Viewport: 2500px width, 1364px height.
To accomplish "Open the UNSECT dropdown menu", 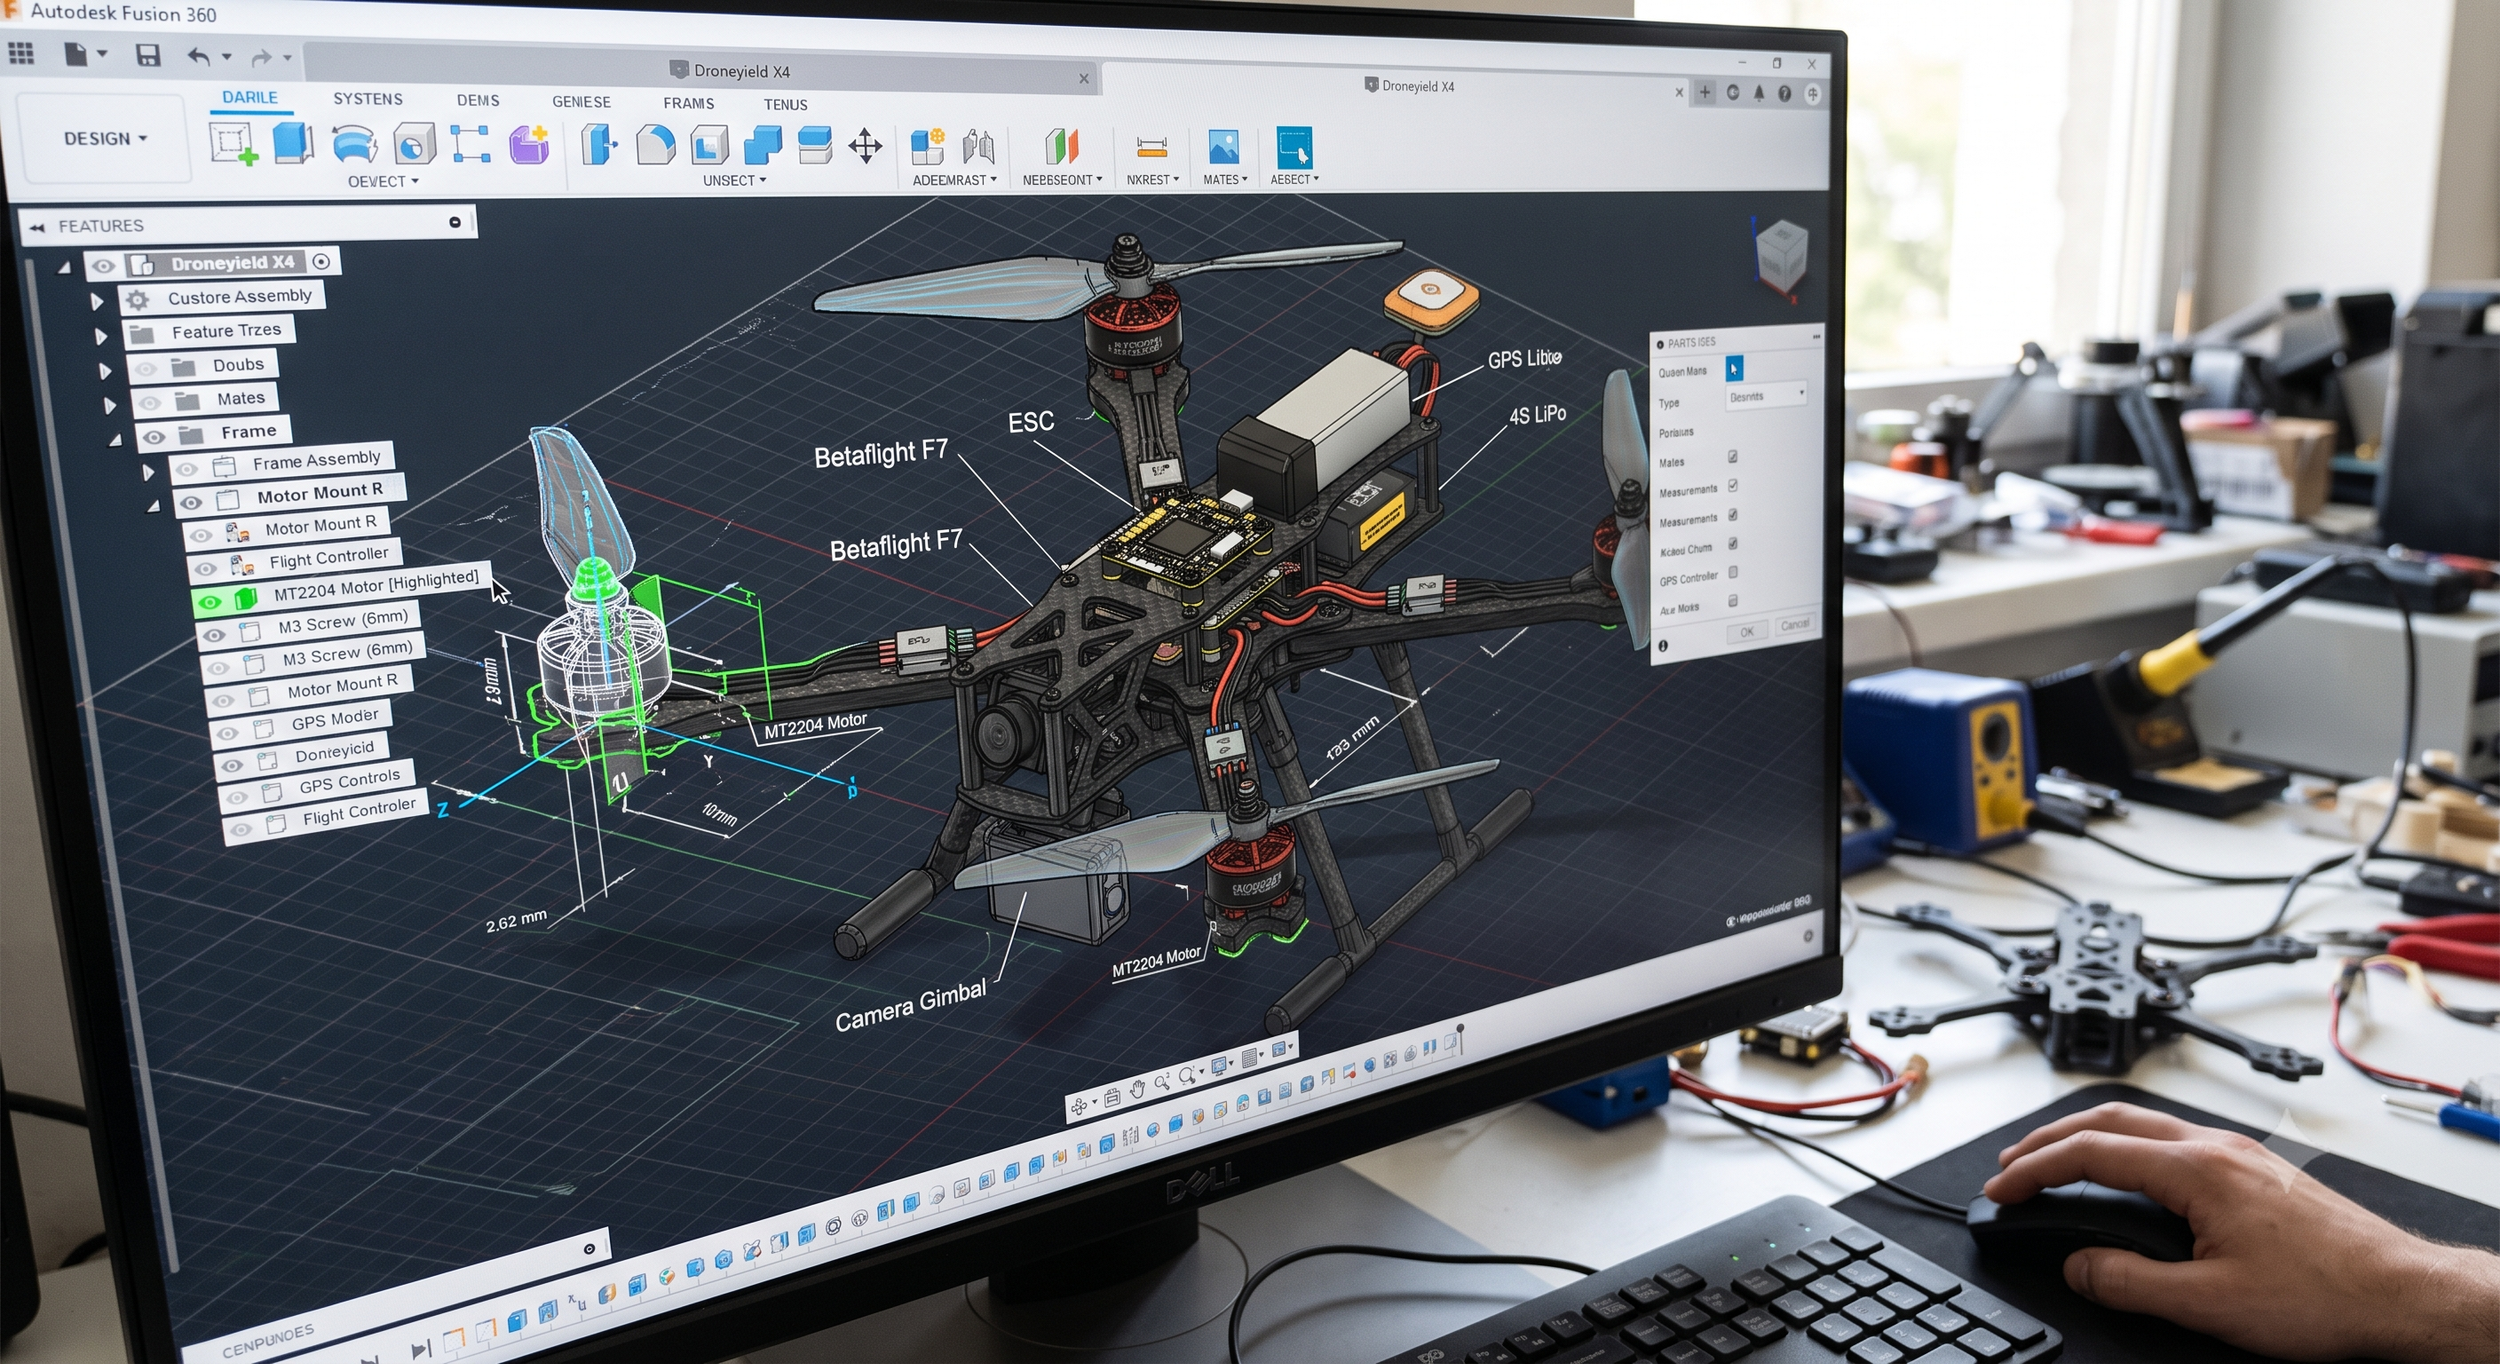I will click(734, 180).
